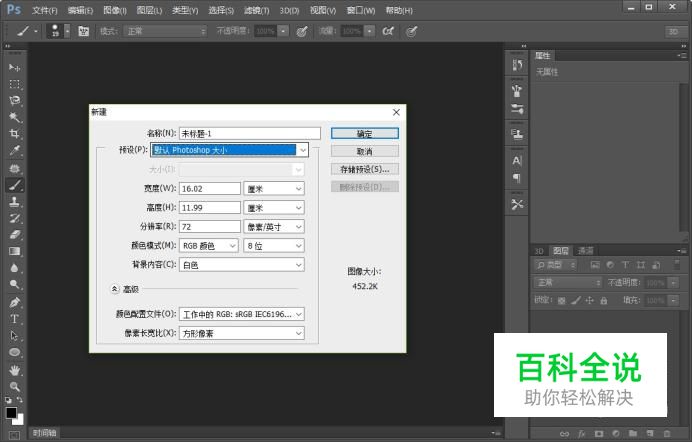Open the Character panel icon
The image size is (692, 442).
[517, 160]
